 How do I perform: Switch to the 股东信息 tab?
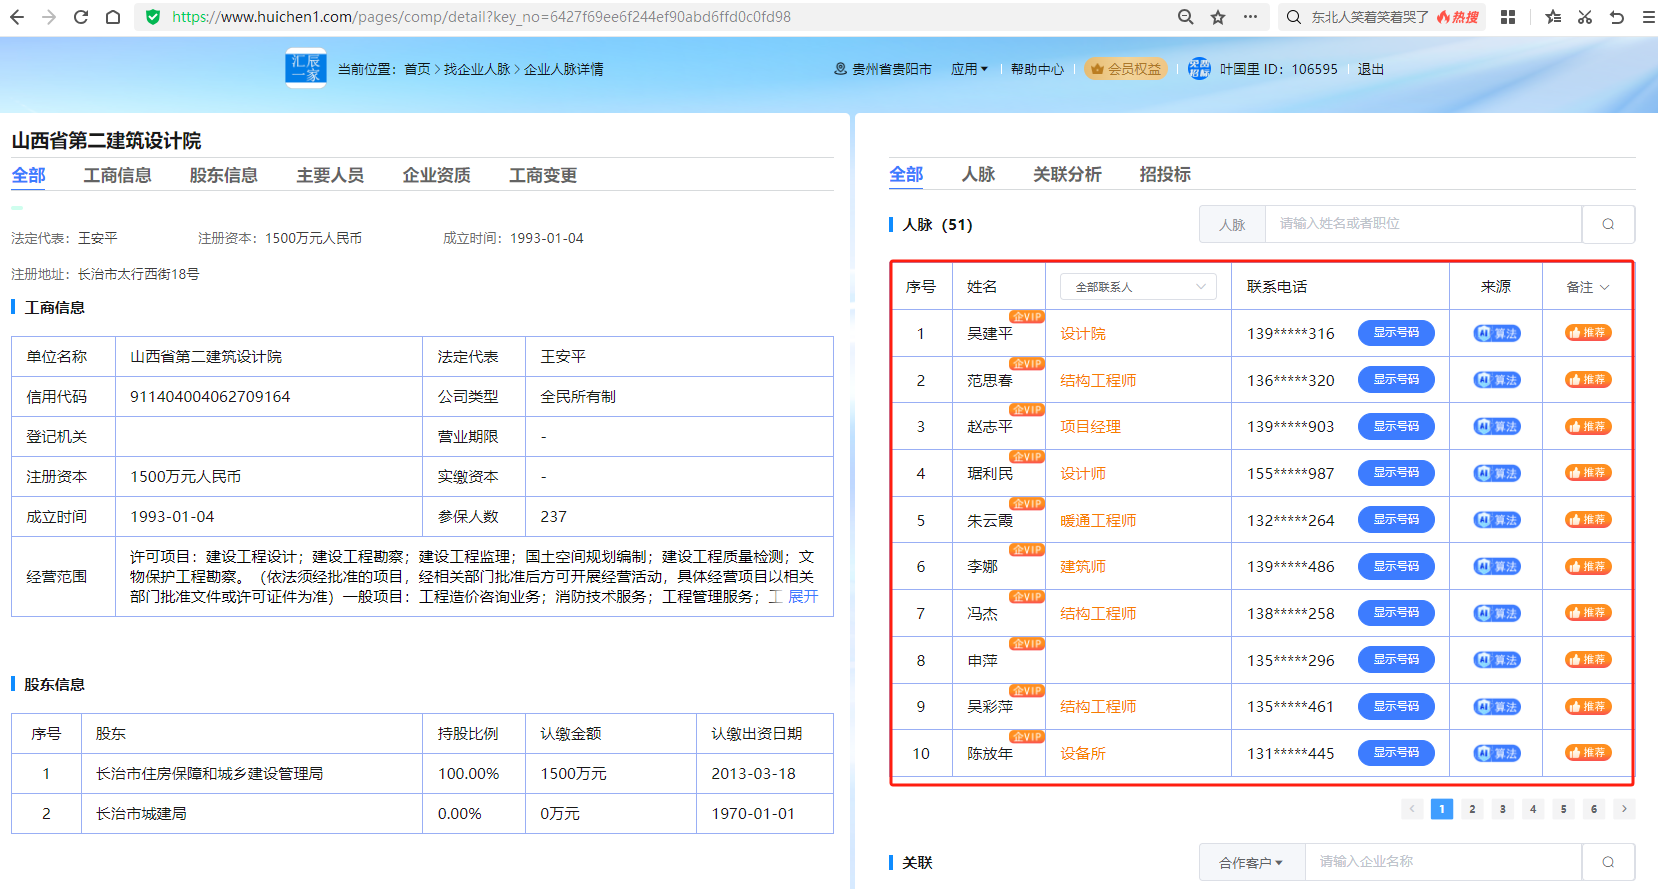tap(224, 175)
